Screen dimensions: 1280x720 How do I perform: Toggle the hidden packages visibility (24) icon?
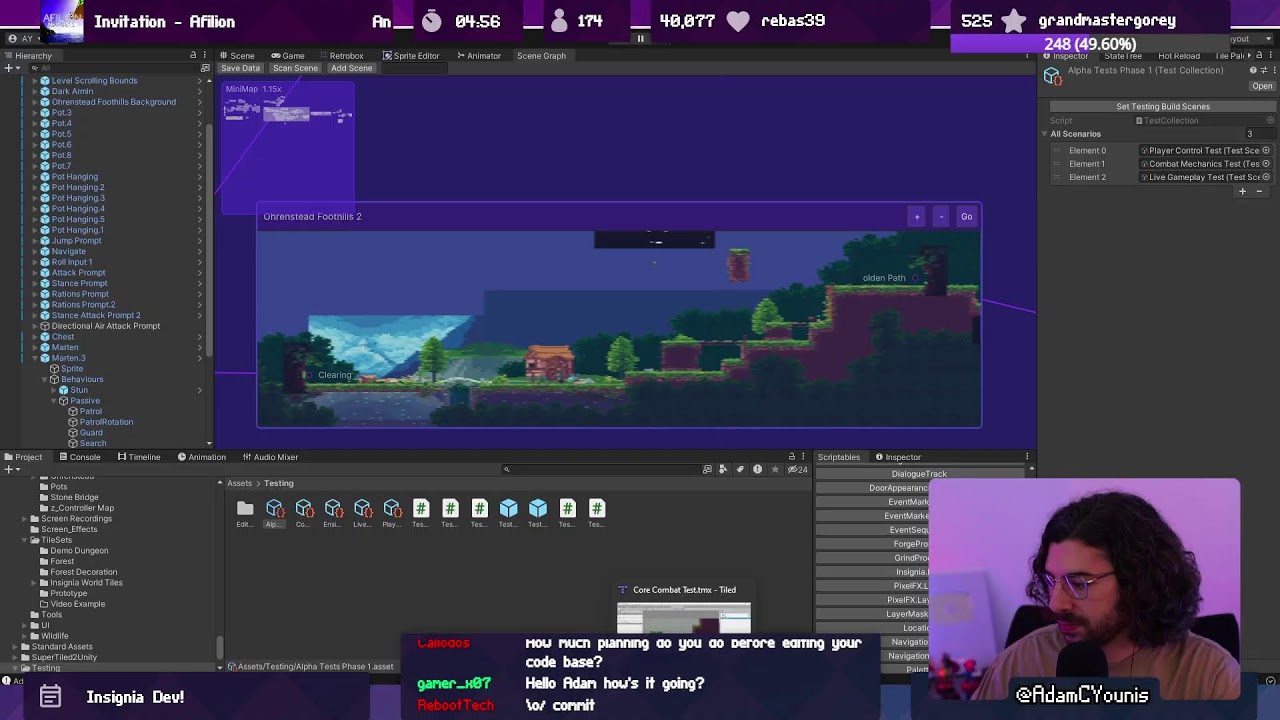click(x=797, y=469)
